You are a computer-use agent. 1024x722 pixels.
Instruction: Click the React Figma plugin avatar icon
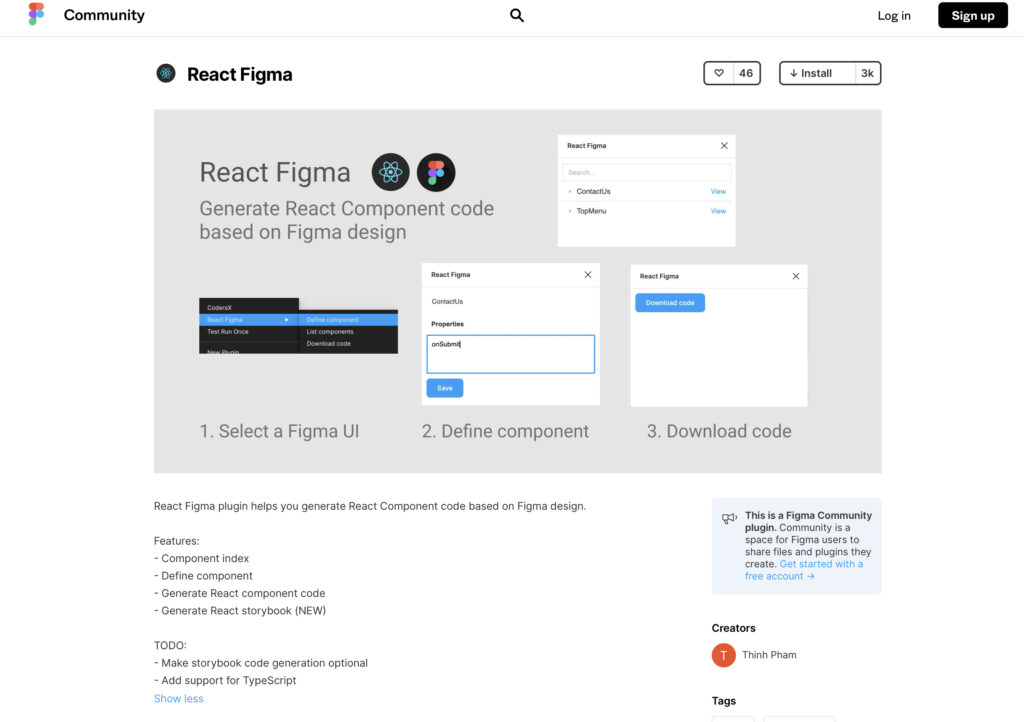coord(165,73)
